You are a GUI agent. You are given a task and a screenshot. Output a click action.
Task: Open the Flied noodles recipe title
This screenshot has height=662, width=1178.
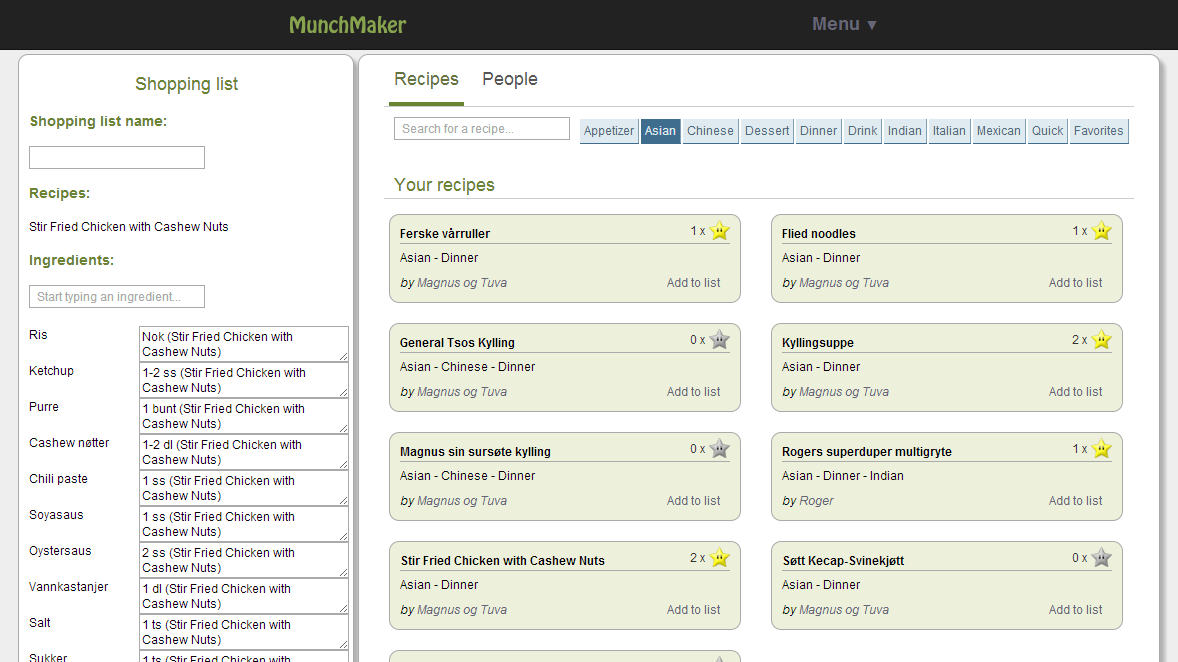pyautogui.click(x=818, y=234)
